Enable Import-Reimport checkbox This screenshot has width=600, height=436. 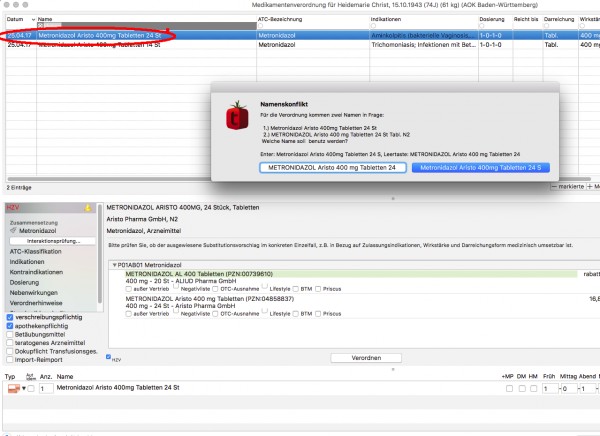click(x=10, y=359)
